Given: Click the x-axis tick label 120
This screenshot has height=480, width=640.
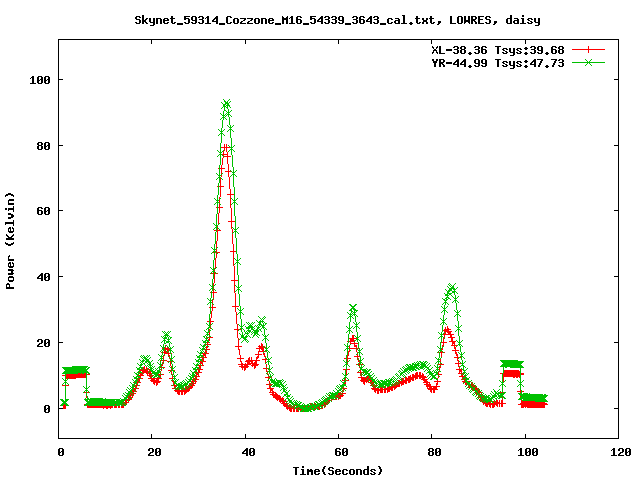Looking at the screenshot, I should tap(621, 452).
